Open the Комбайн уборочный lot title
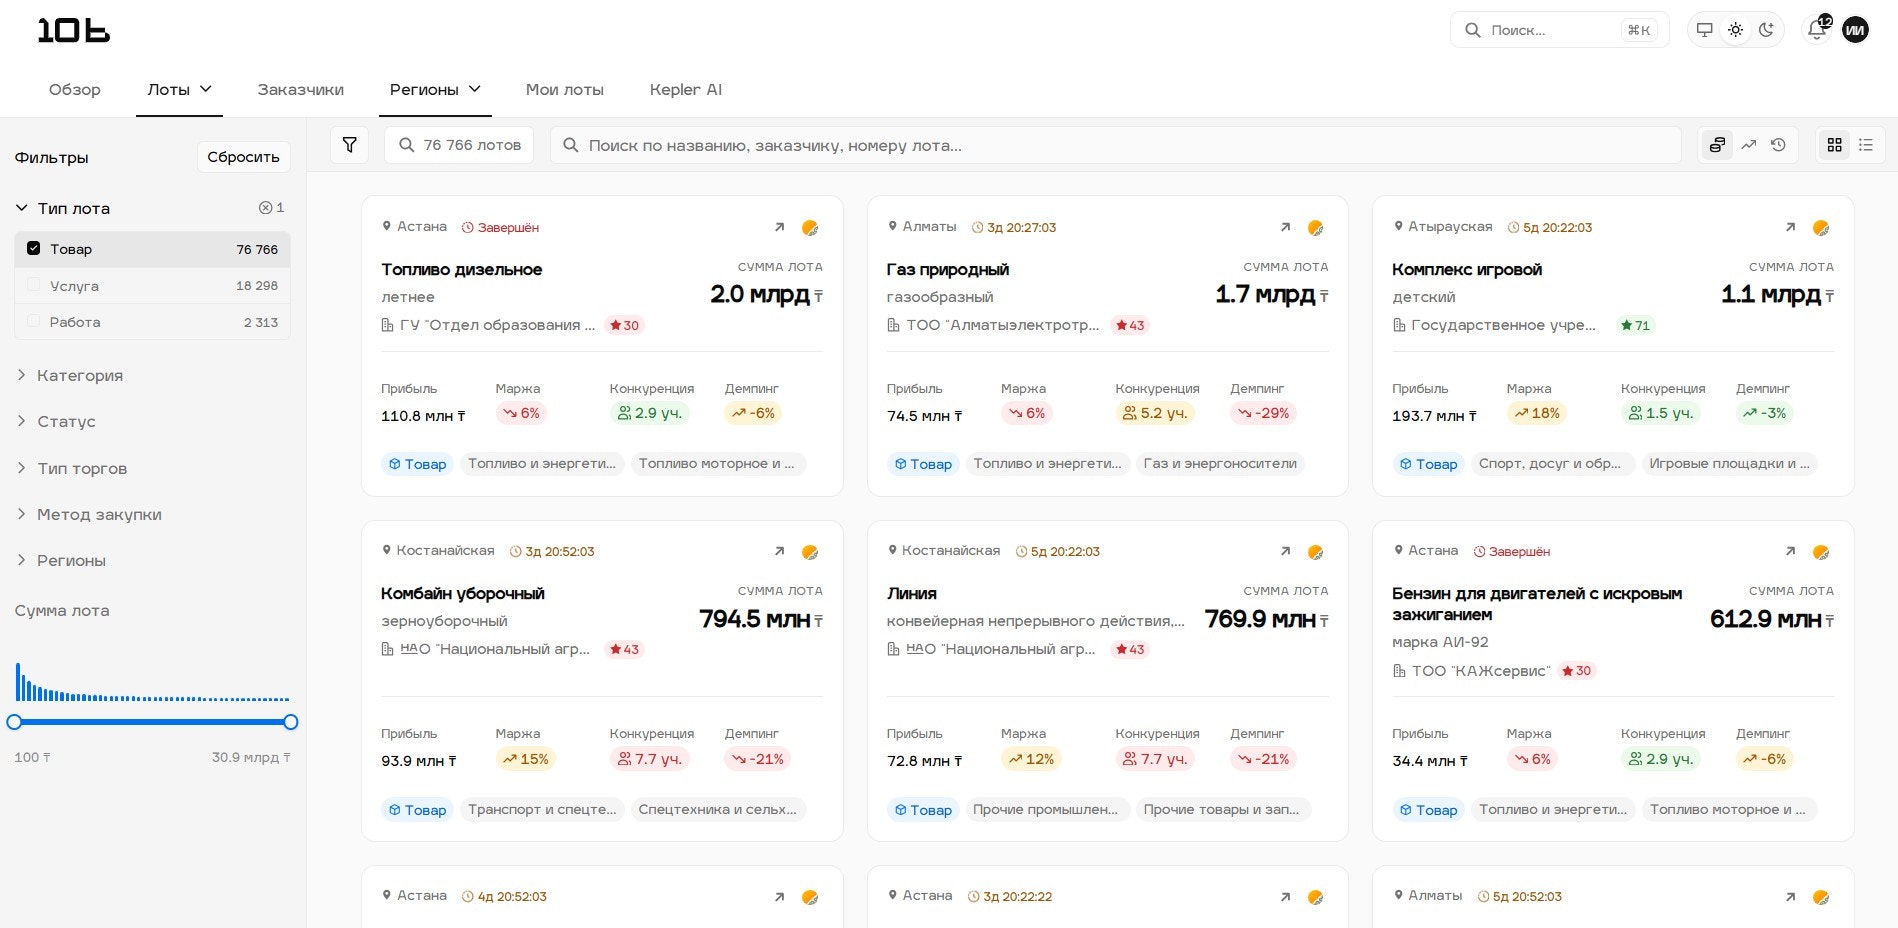 (x=463, y=593)
